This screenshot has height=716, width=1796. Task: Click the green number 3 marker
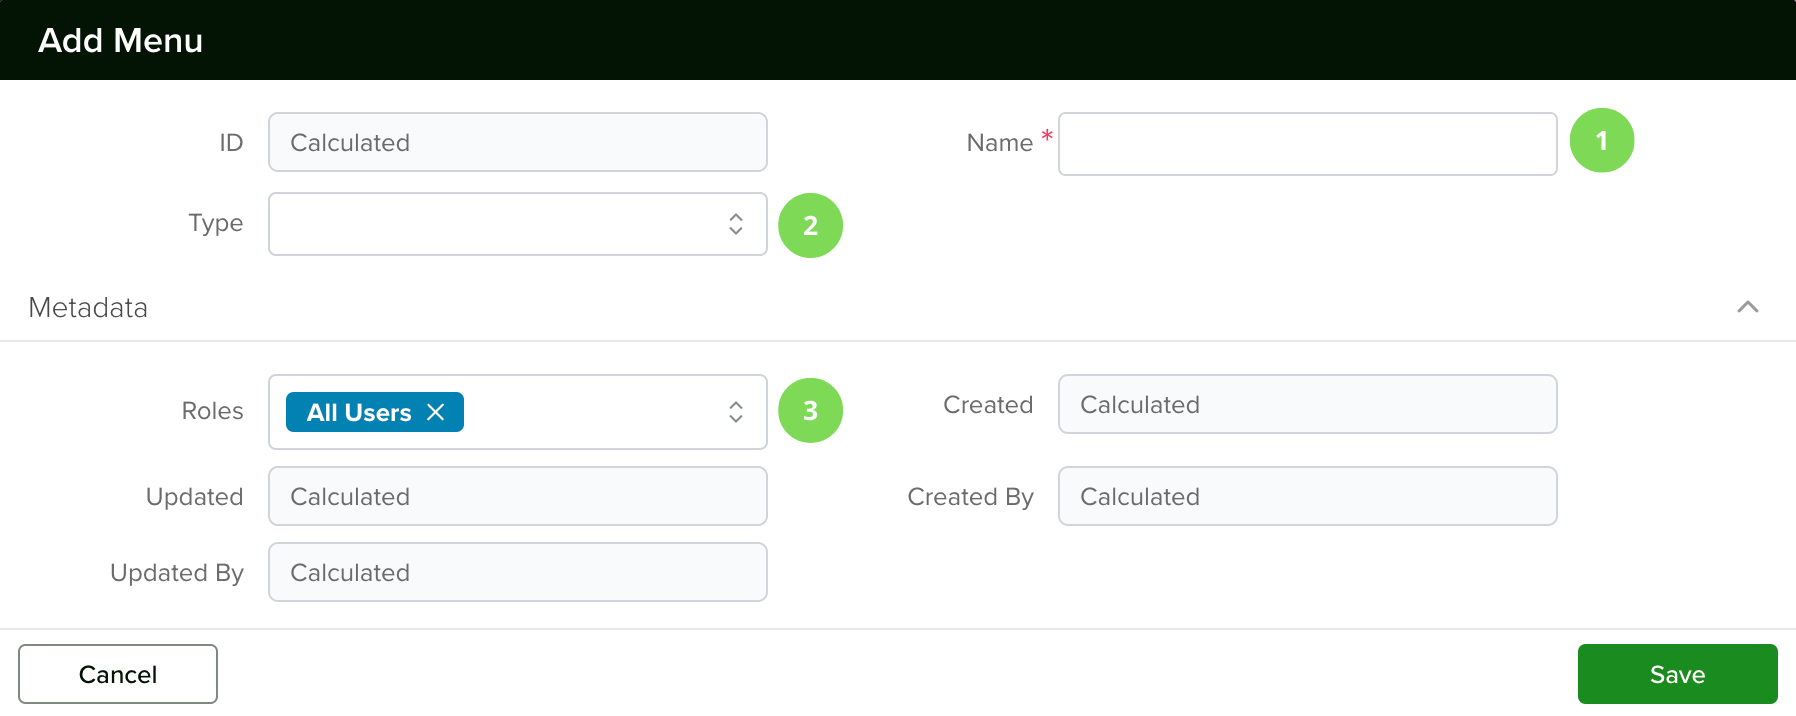tap(810, 410)
